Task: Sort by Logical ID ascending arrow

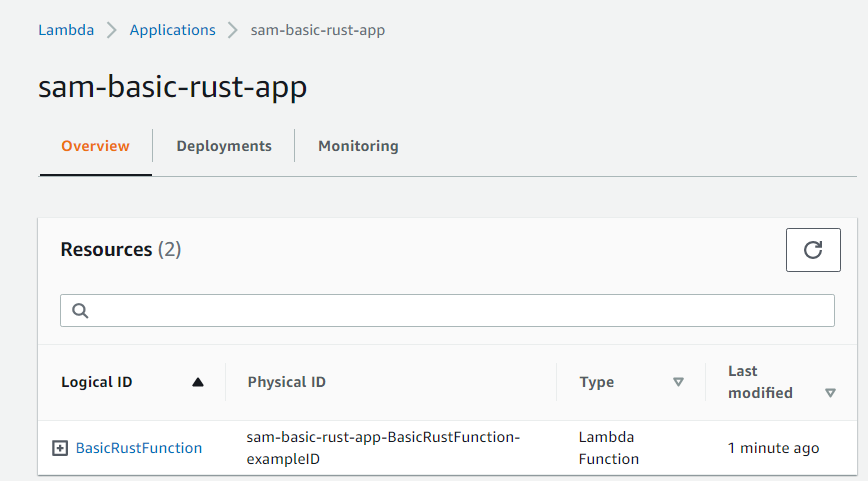Action: point(198,382)
